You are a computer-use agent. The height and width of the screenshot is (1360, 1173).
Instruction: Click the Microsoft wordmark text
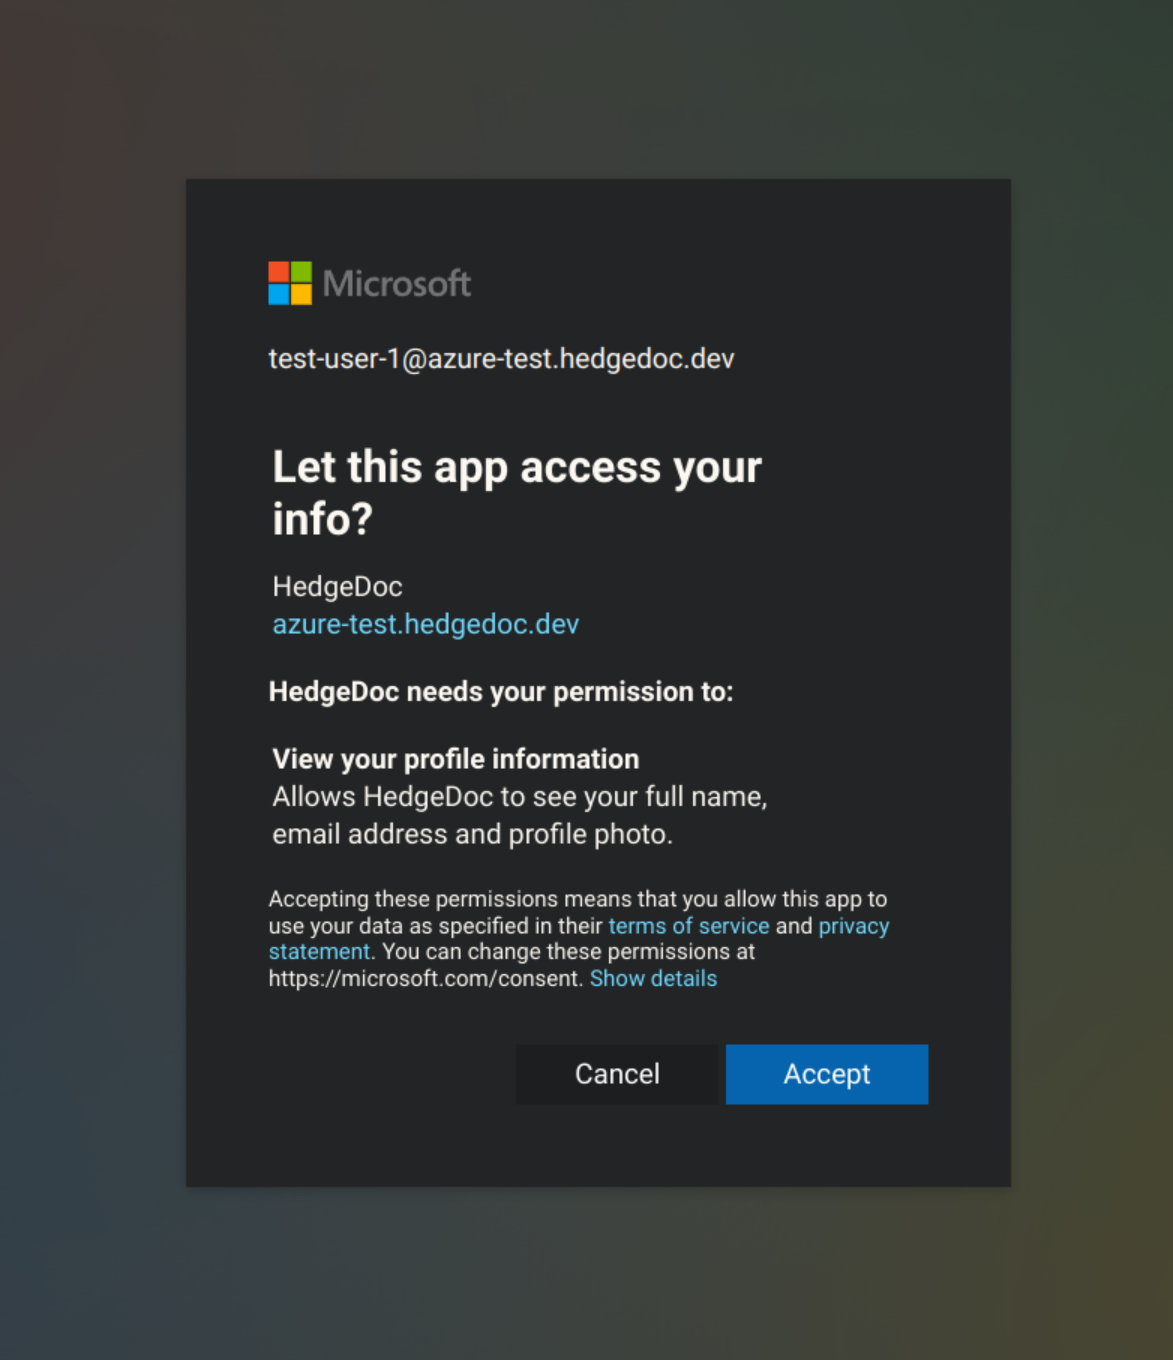pos(395,284)
